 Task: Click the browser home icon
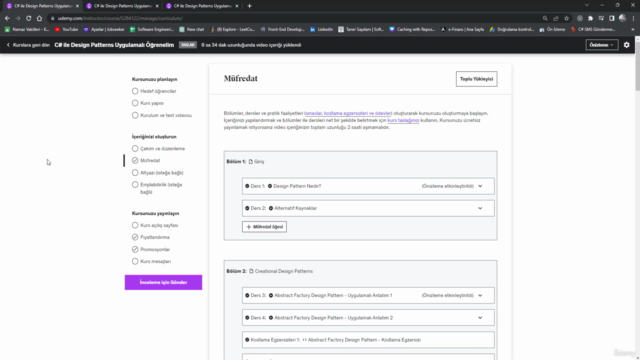pos(39,18)
